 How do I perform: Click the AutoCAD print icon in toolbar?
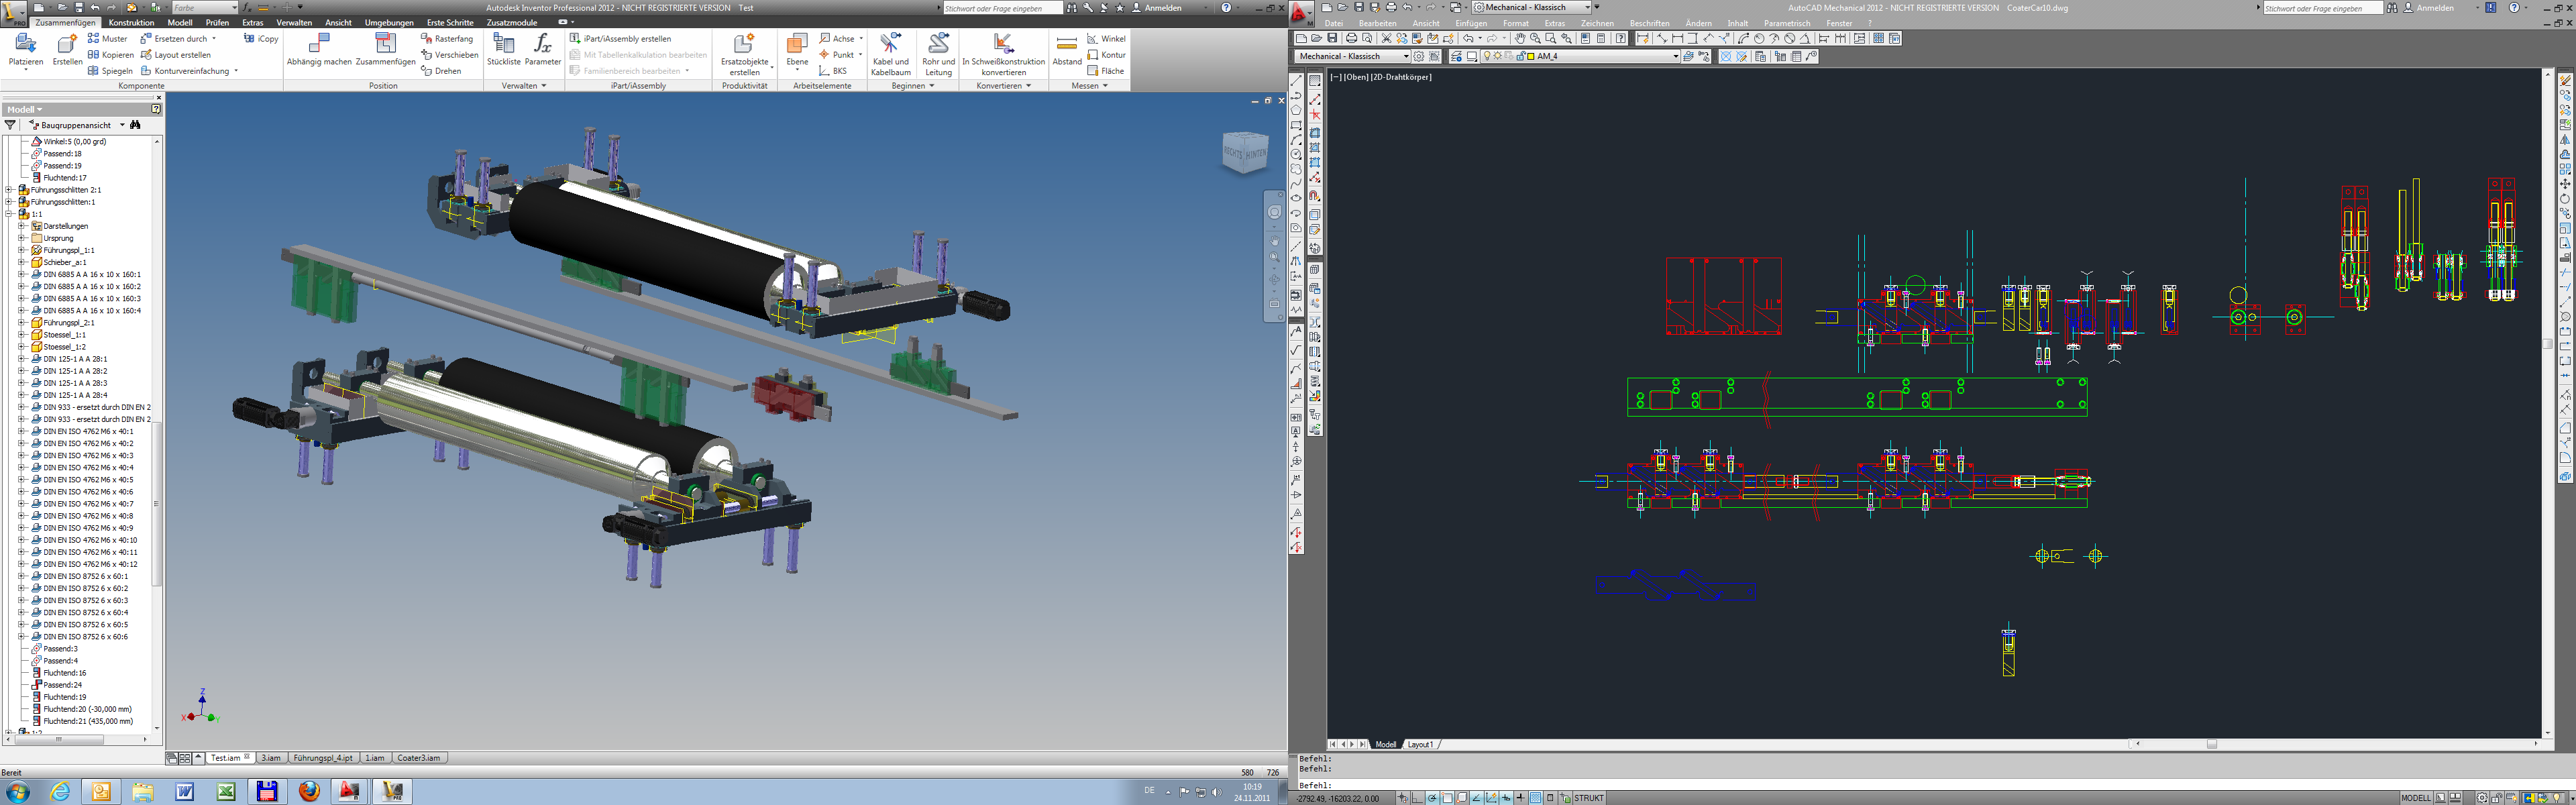click(x=1352, y=39)
